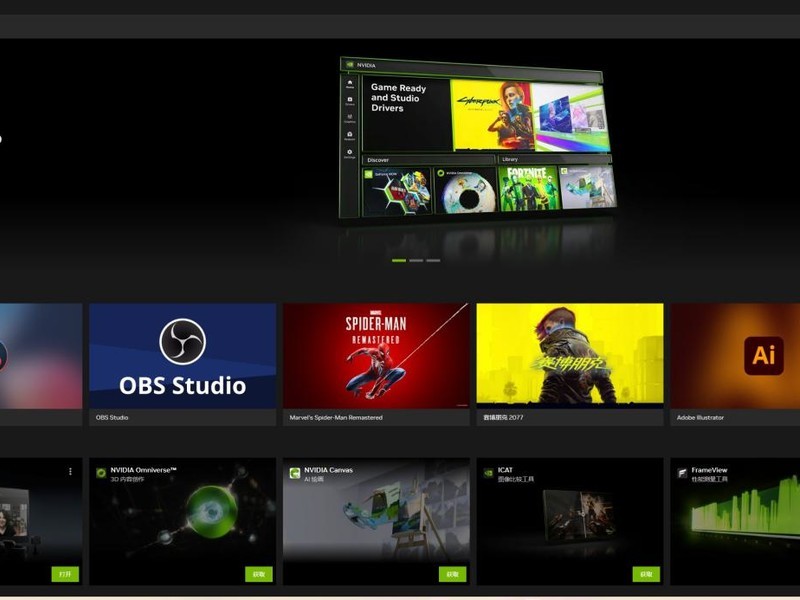Switch to the second carousel slide indicator
This screenshot has width=800, height=600.
[x=416, y=261]
